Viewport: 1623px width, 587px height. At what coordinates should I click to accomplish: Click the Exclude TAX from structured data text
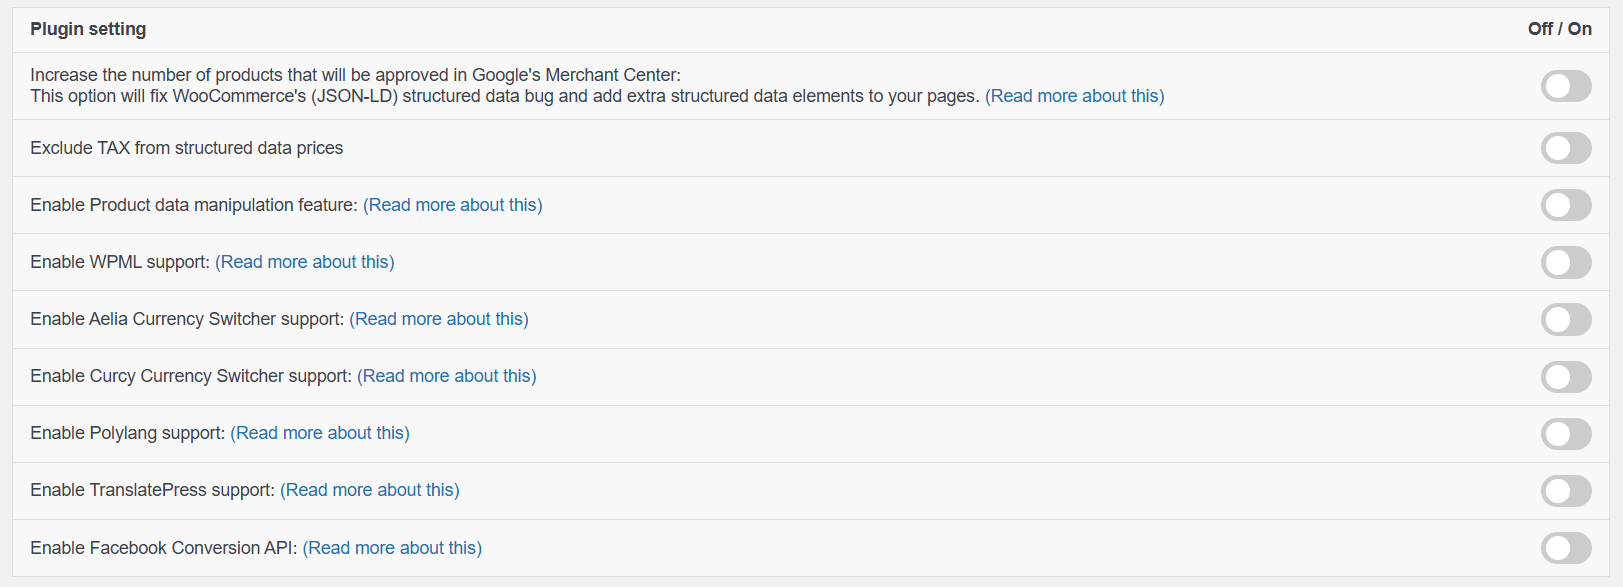coord(186,148)
